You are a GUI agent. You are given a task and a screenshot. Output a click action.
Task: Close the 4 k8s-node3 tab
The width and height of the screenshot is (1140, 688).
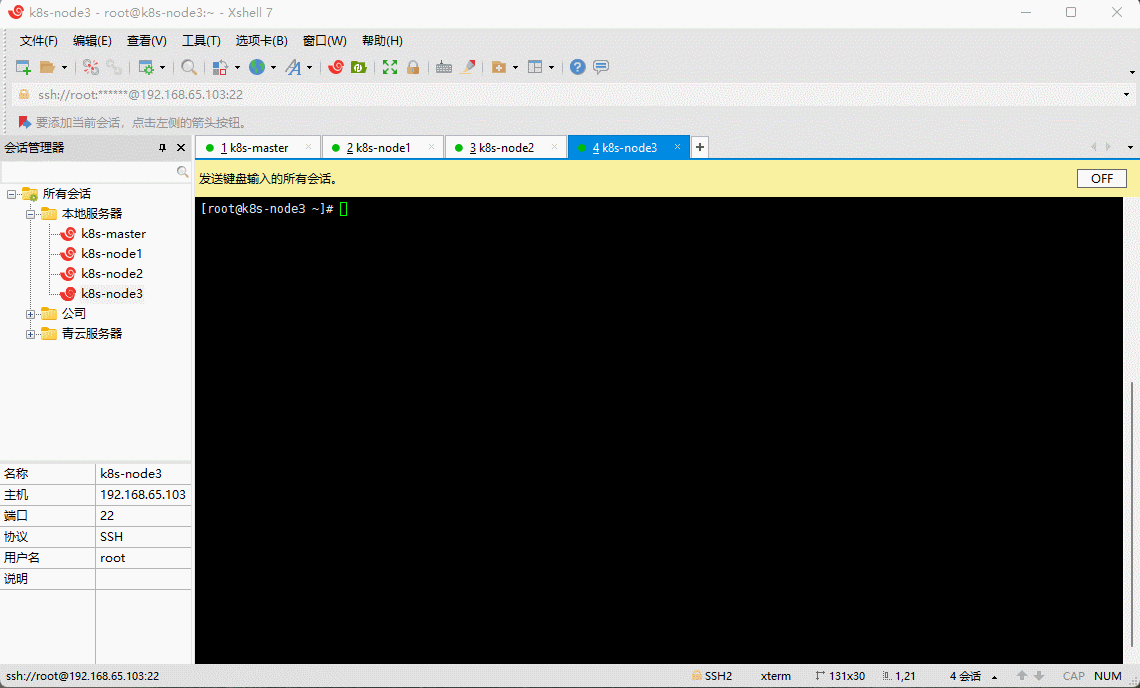coord(677,147)
